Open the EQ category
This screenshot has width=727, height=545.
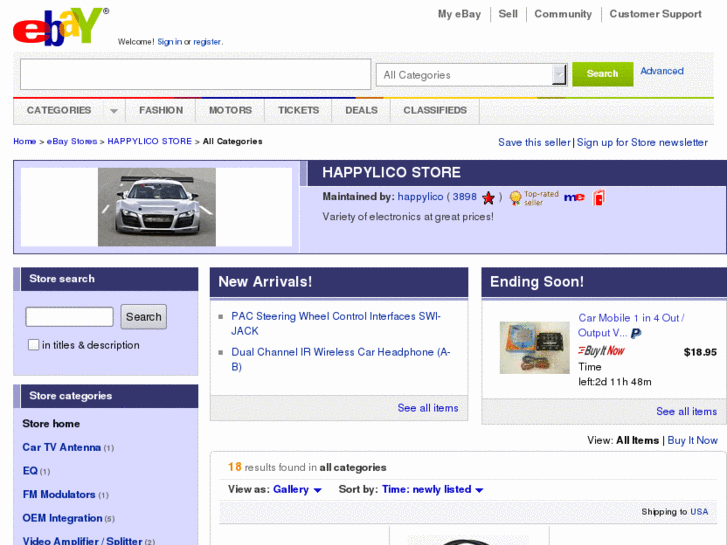click(30, 471)
